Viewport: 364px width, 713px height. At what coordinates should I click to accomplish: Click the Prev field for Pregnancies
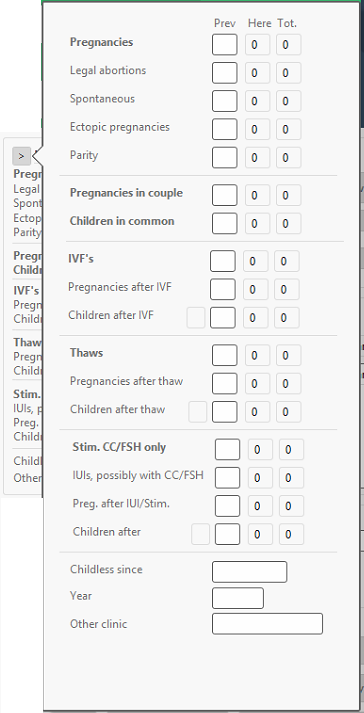(224, 45)
